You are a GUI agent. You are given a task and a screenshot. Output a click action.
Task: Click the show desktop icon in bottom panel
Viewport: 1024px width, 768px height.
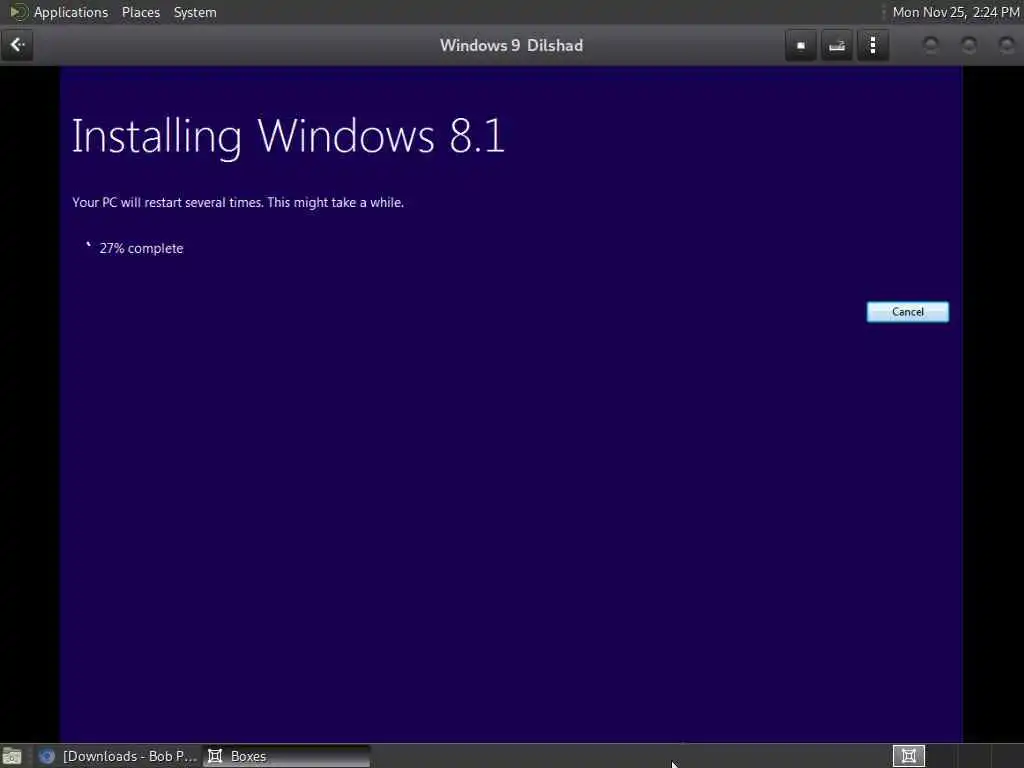pos(12,756)
